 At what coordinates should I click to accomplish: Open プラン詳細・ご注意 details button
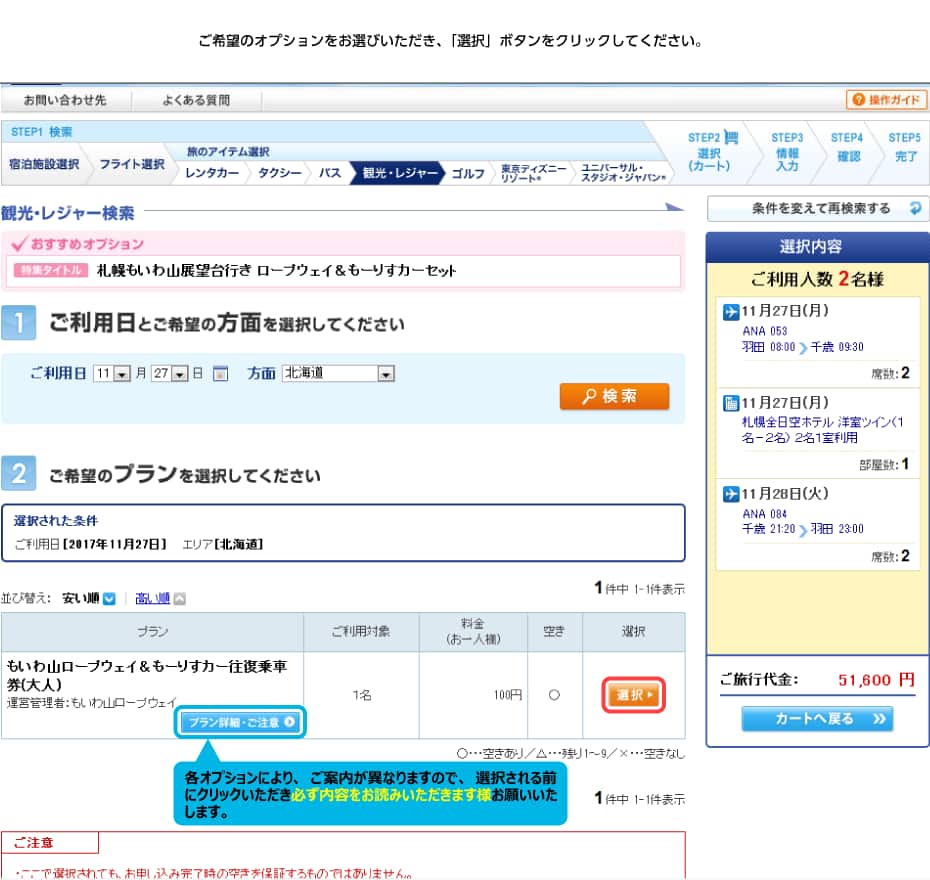point(242,721)
